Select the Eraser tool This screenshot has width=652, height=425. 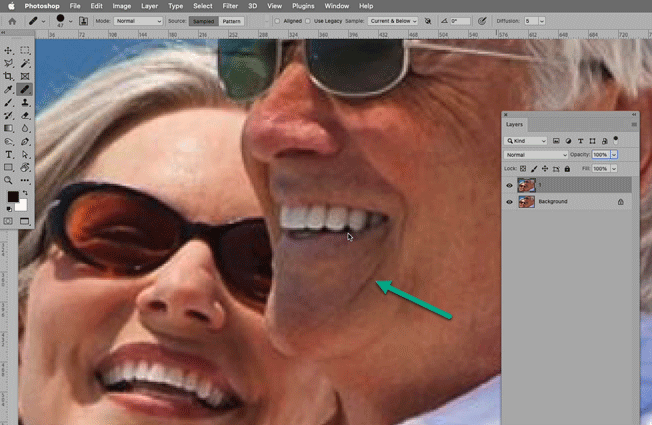[25, 115]
